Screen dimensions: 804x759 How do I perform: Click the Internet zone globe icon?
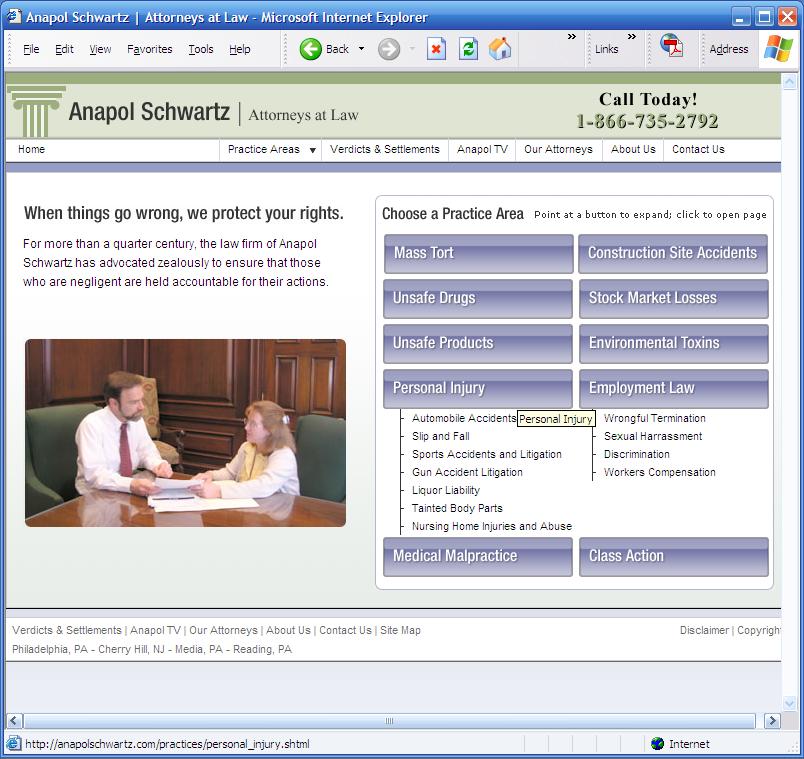pos(657,744)
